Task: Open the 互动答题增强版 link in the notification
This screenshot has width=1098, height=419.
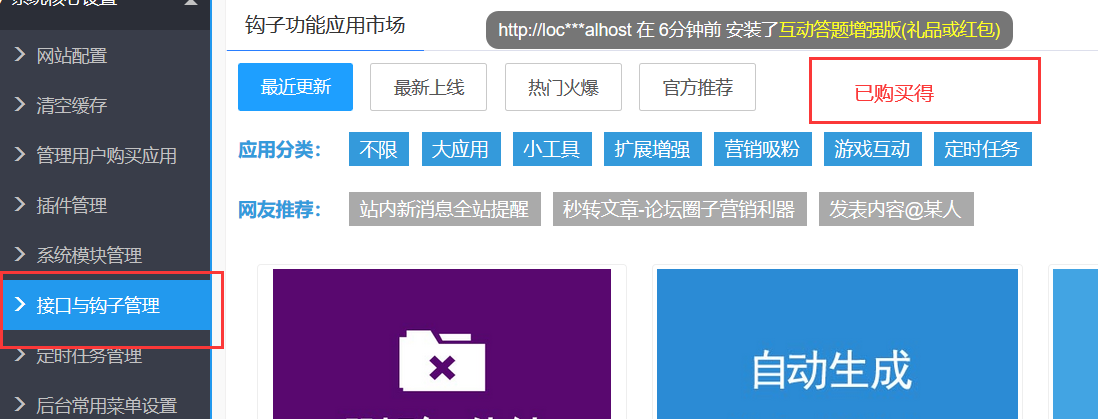Action: [890, 30]
